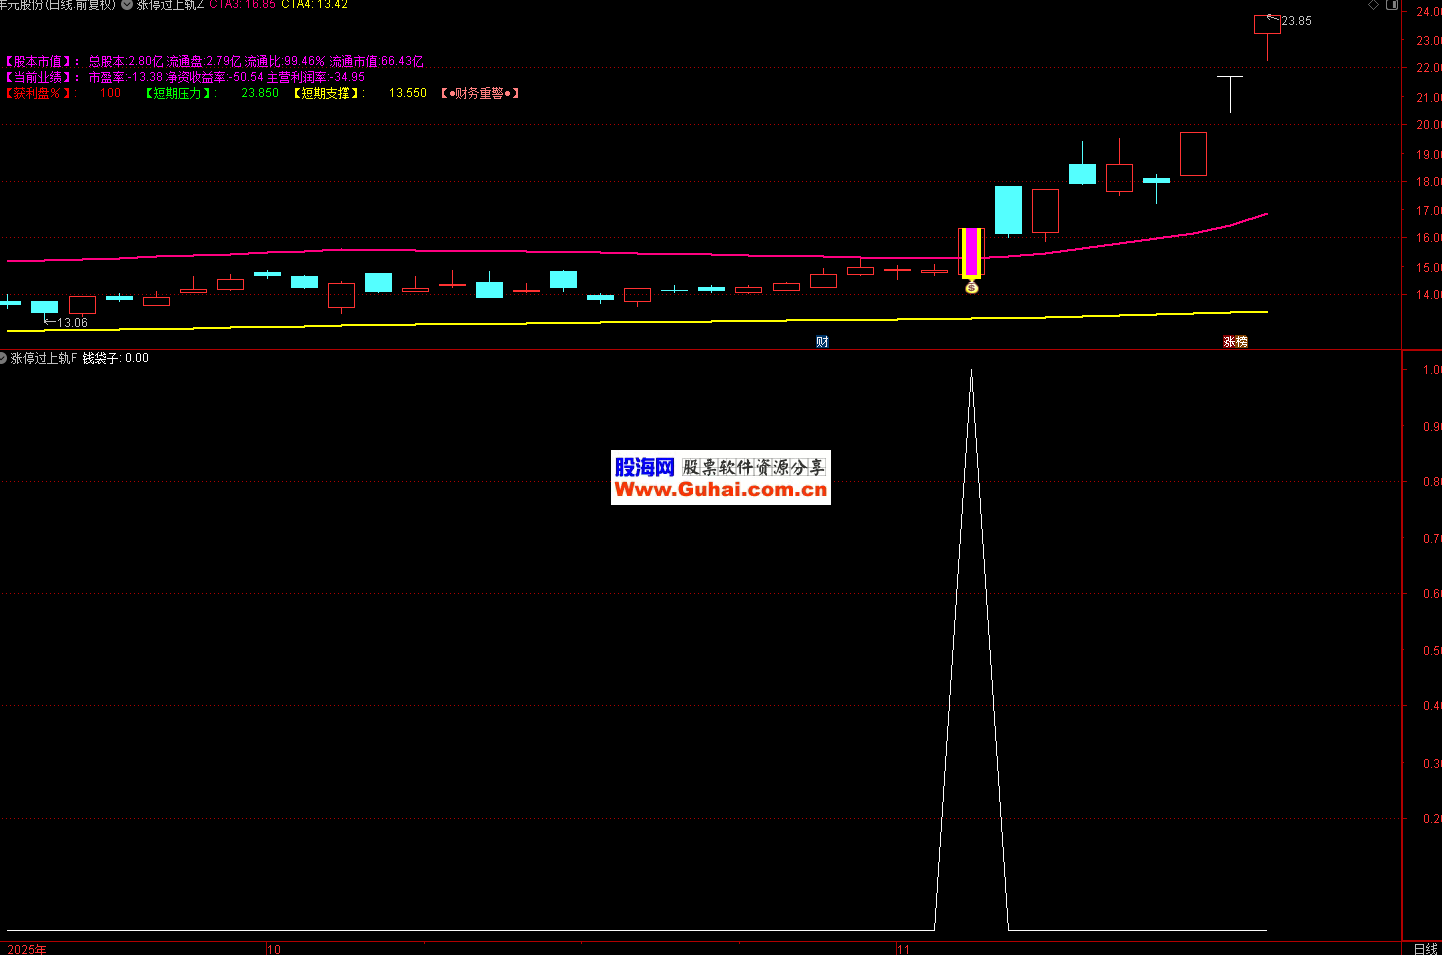Select the topmost red candle near 23.85
1442x955 pixels.
point(1267,25)
